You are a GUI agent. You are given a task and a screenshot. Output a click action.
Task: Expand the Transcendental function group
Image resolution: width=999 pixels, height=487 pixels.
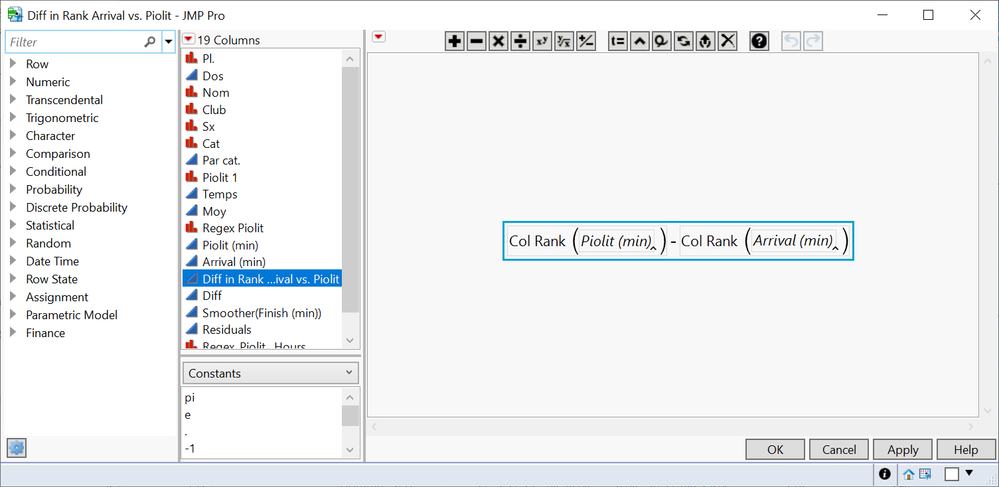pyautogui.click(x=13, y=99)
